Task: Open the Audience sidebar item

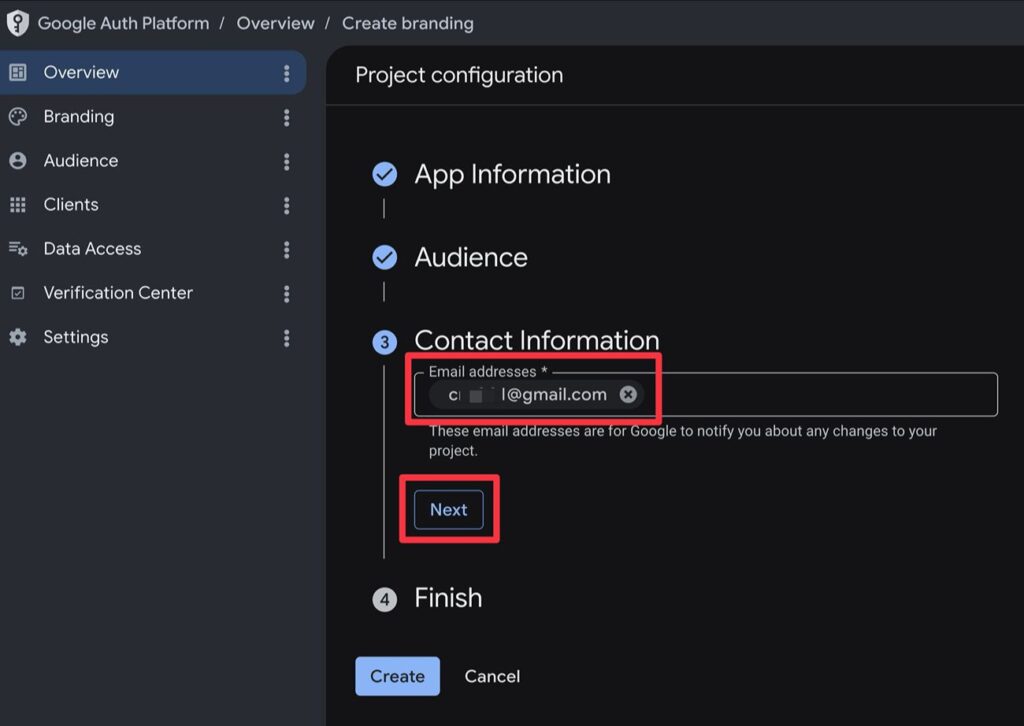Action: [x=152, y=161]
